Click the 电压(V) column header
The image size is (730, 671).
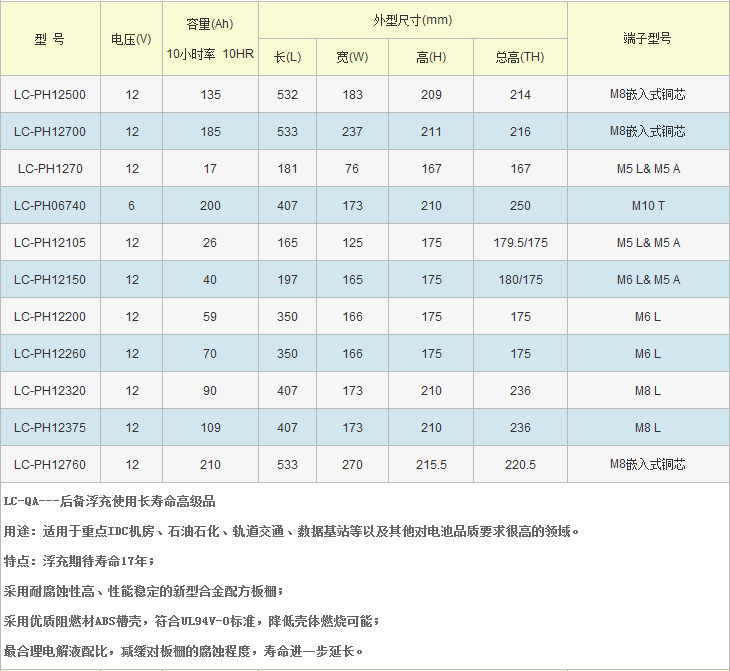[x=131, y=39]
